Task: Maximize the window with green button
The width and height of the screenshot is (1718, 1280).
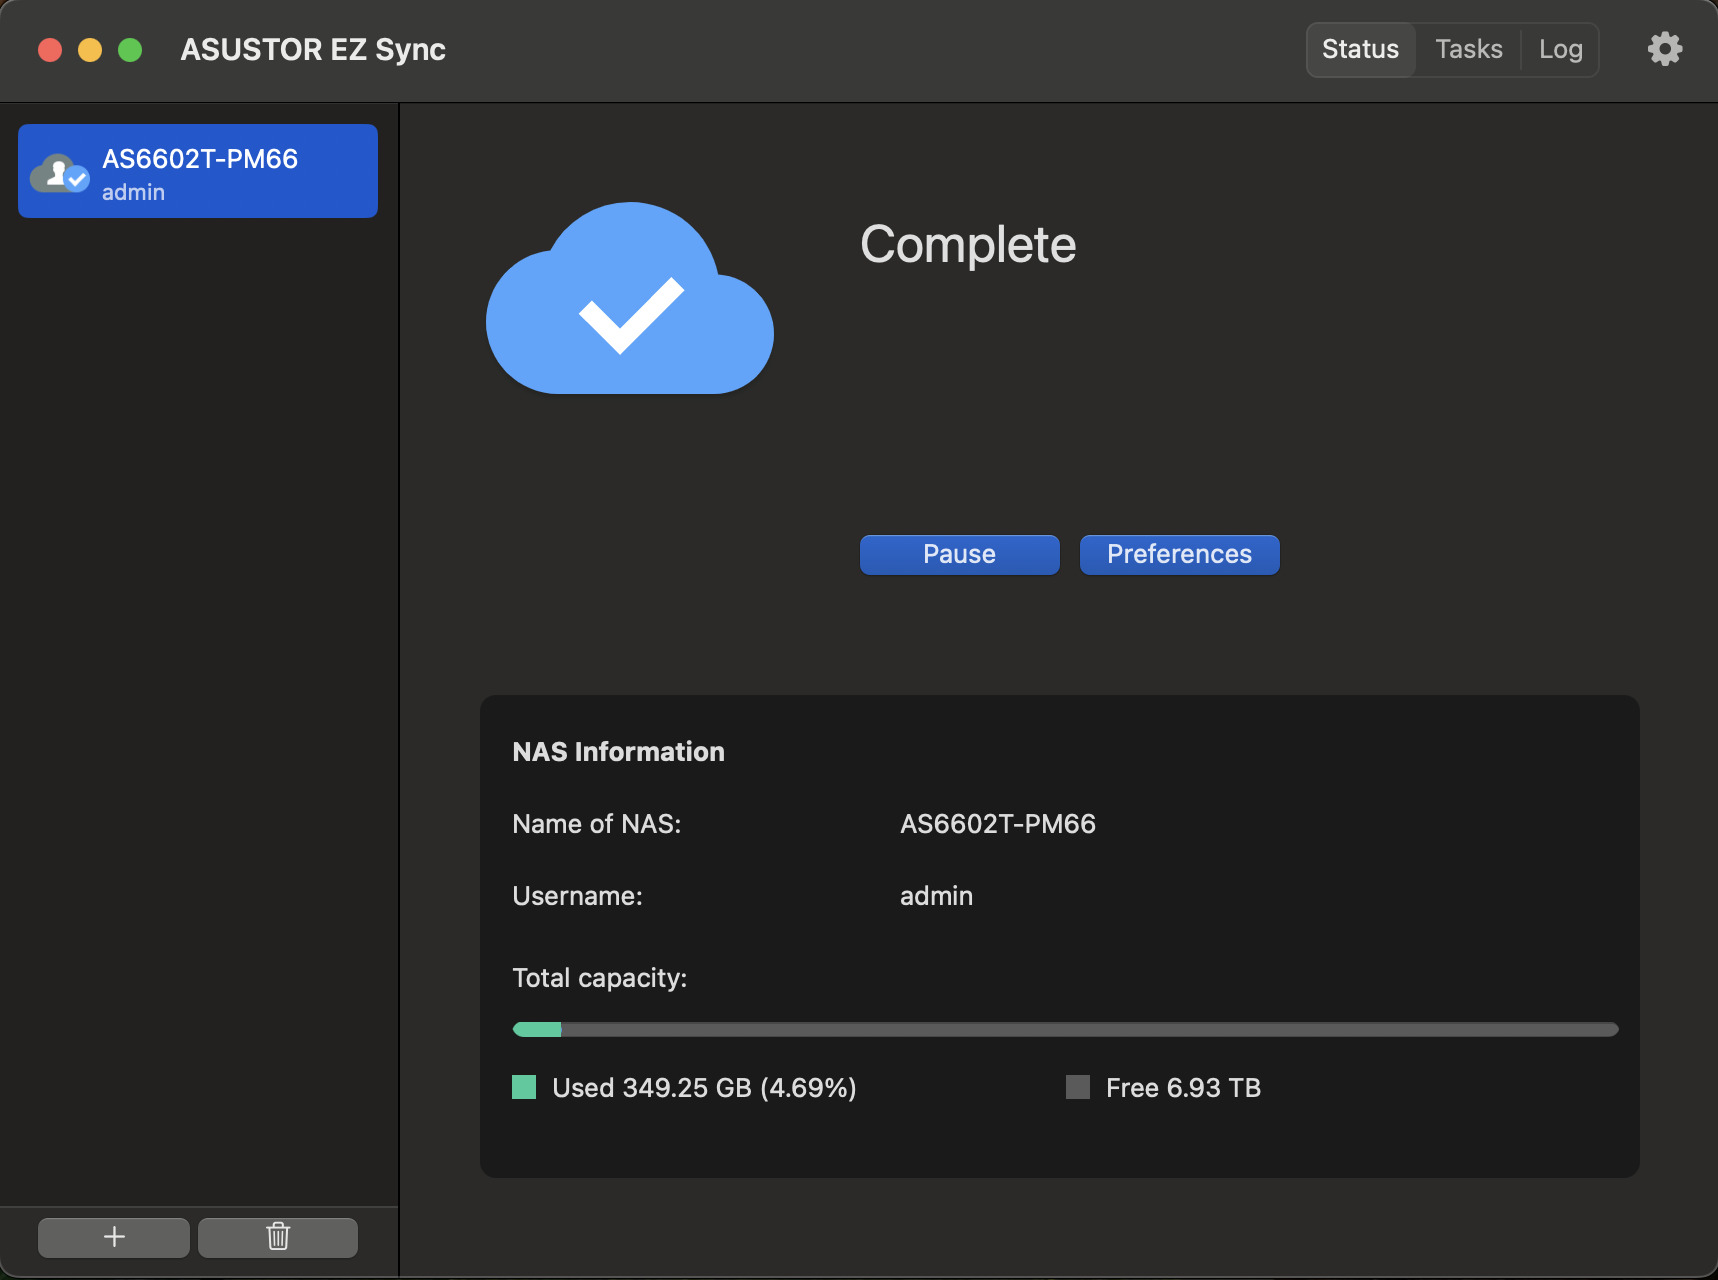Action: click(x=130, y=50)
